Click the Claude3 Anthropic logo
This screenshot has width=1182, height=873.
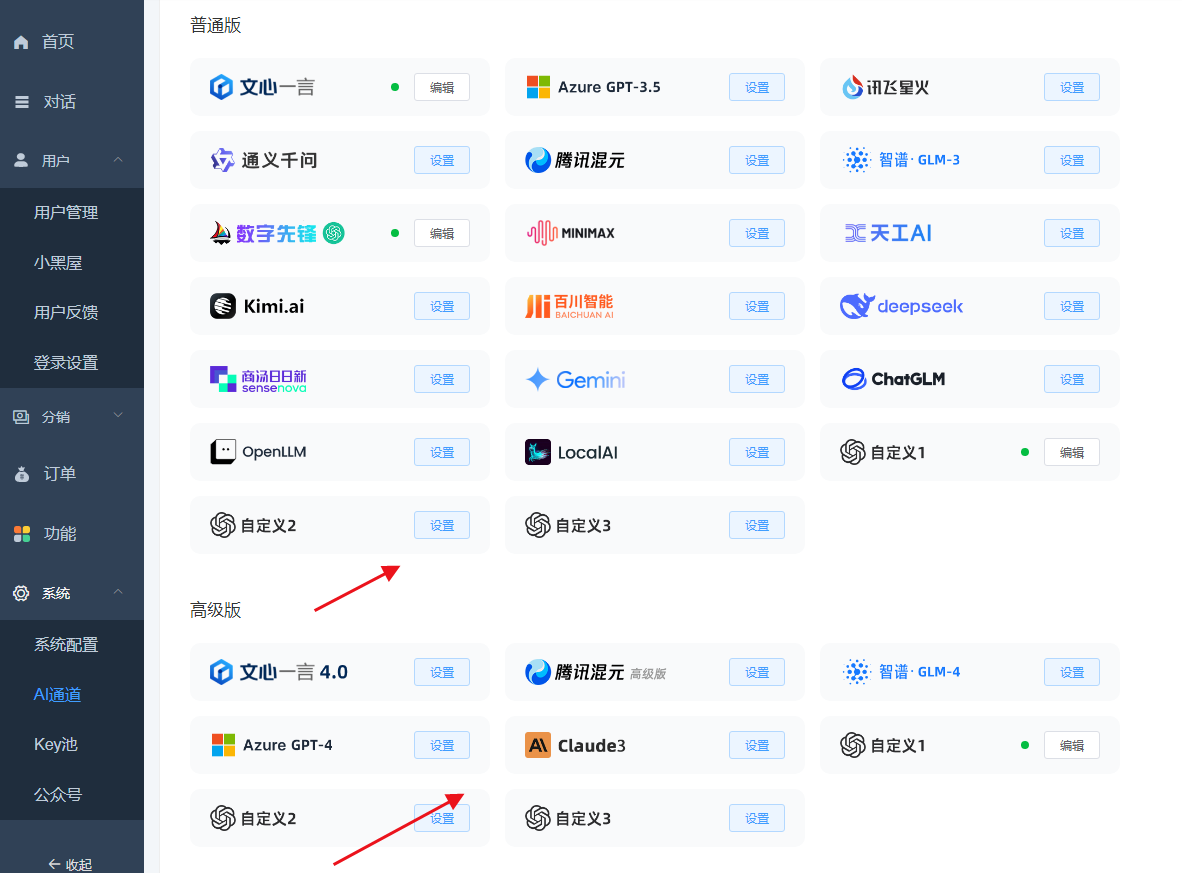pyautogui.click(x=537, y=746)
